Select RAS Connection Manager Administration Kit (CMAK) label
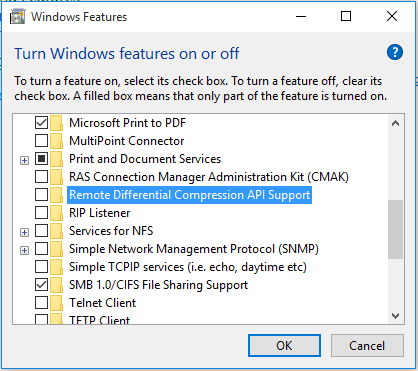The image size is (418, 371). tap(209, 177)
